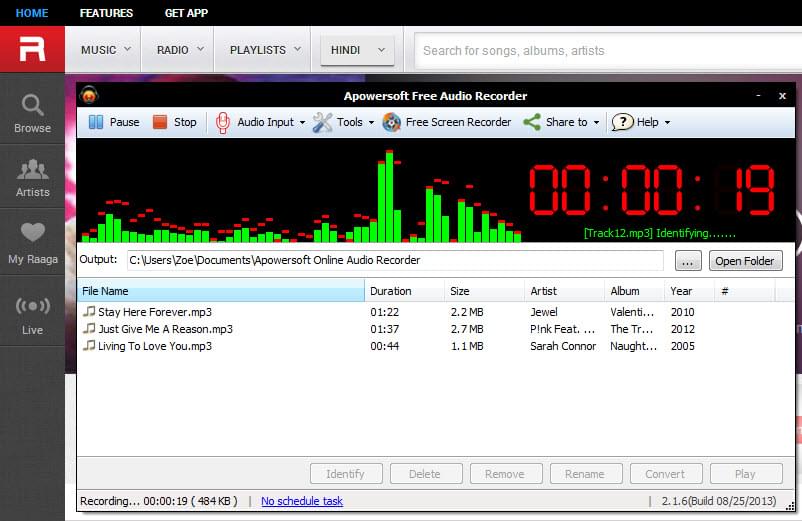
Task: Switch to the FEATURES tab
Action: (x=106, y=13)
